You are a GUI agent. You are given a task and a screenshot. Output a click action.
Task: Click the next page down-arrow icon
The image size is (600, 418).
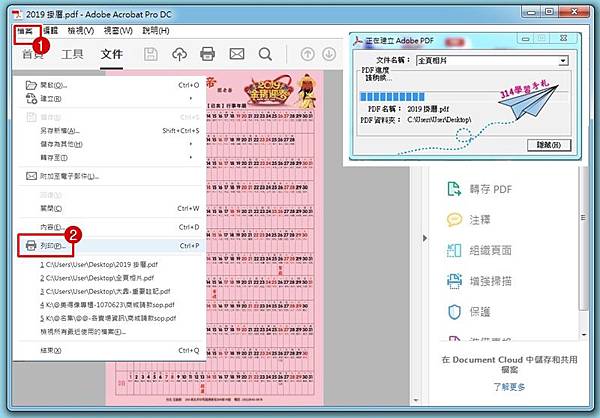(x=329, y=54)
